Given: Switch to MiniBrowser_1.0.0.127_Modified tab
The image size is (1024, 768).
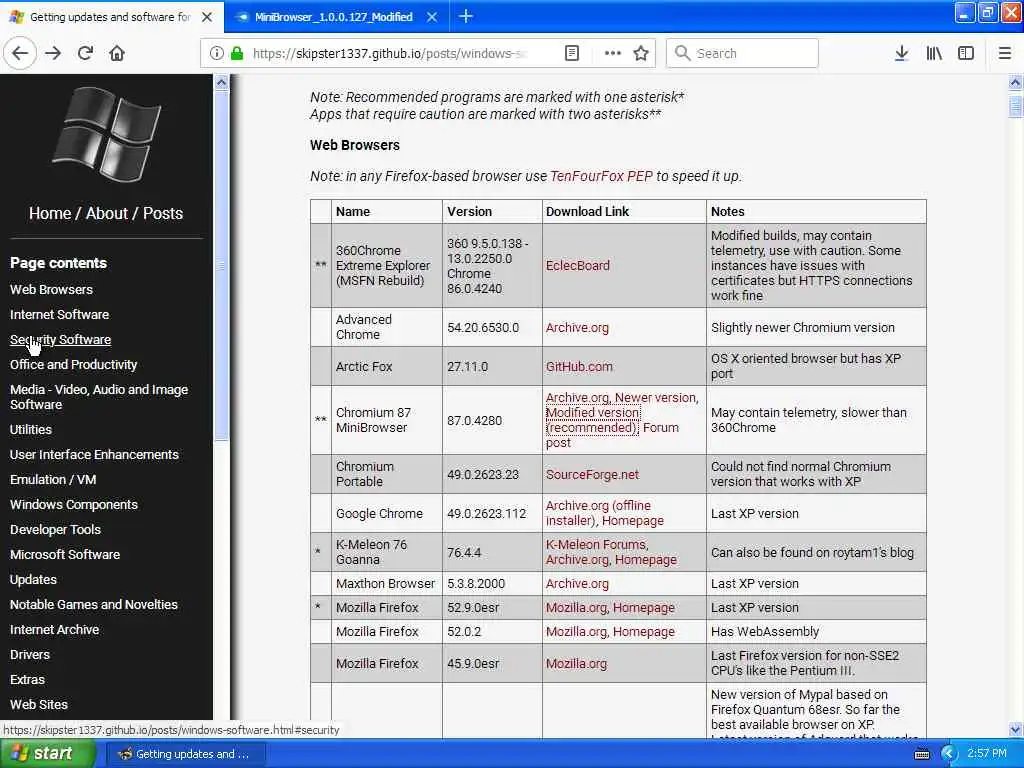Looking at the screenshot, I should (x=334, y=17).
